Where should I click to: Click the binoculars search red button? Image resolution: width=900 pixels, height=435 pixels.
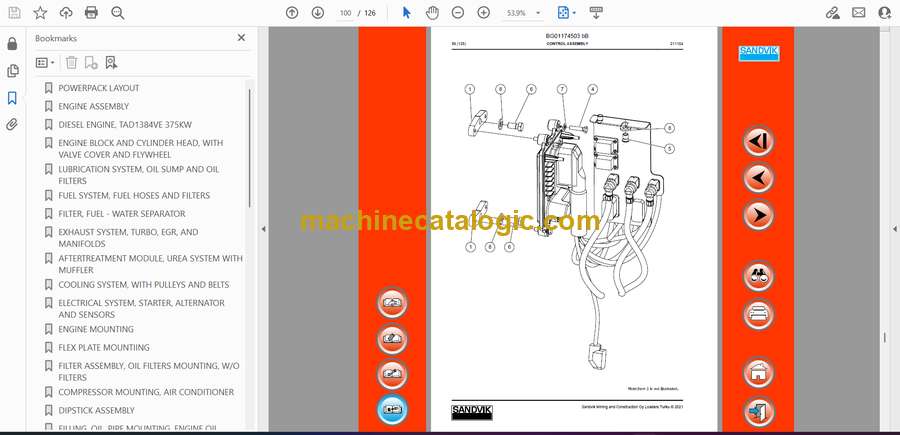click(x=758, y=276)
